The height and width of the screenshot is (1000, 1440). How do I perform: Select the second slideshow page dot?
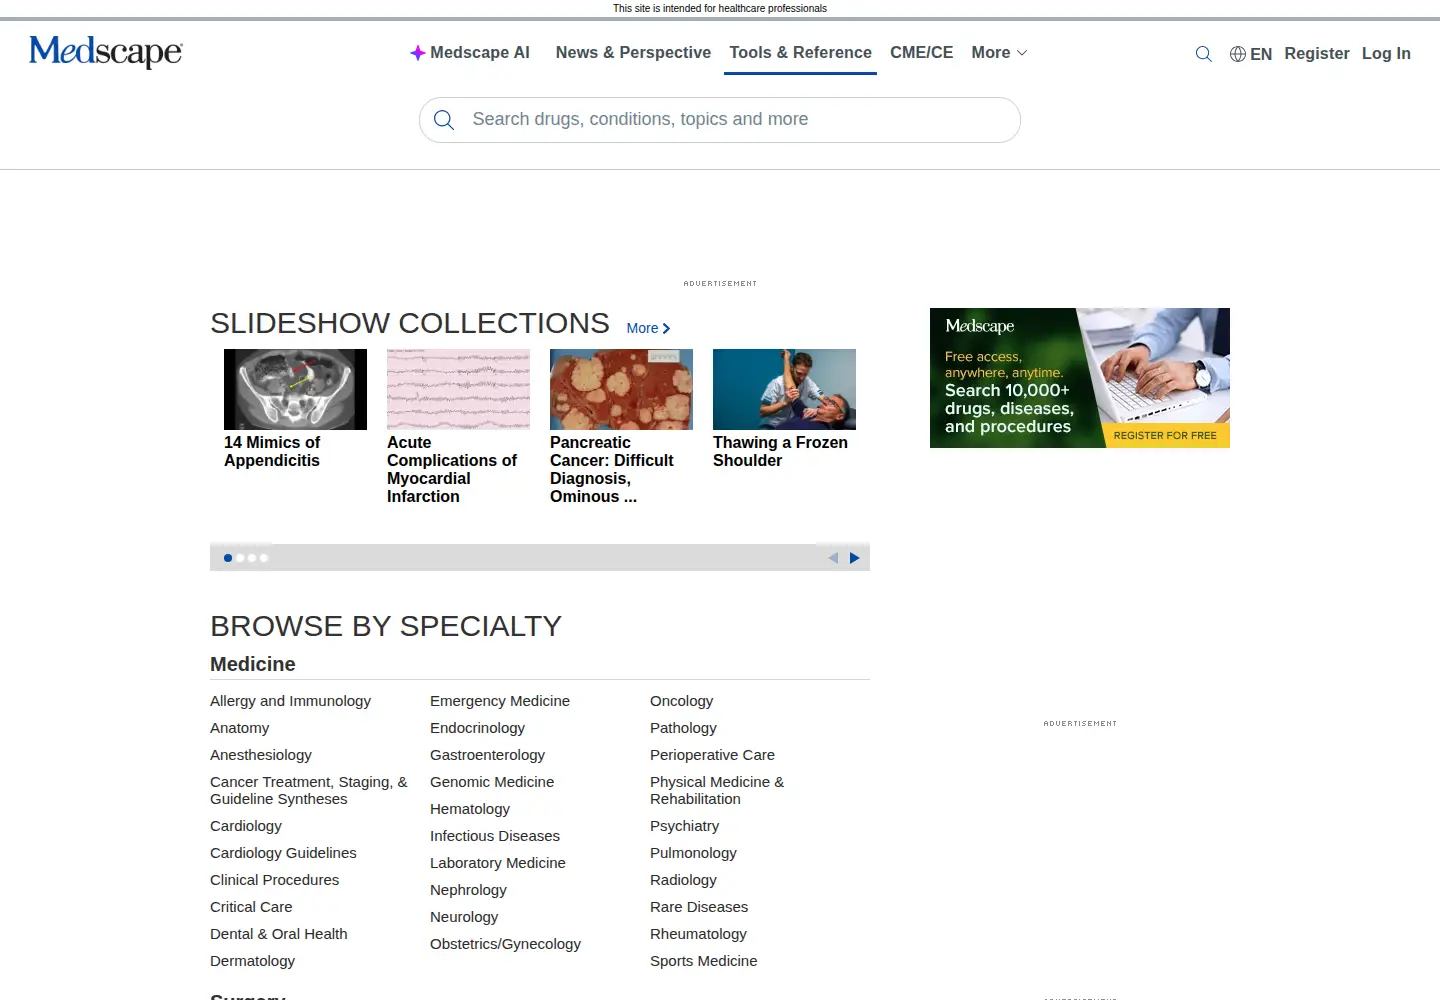(x=240, y=558)
